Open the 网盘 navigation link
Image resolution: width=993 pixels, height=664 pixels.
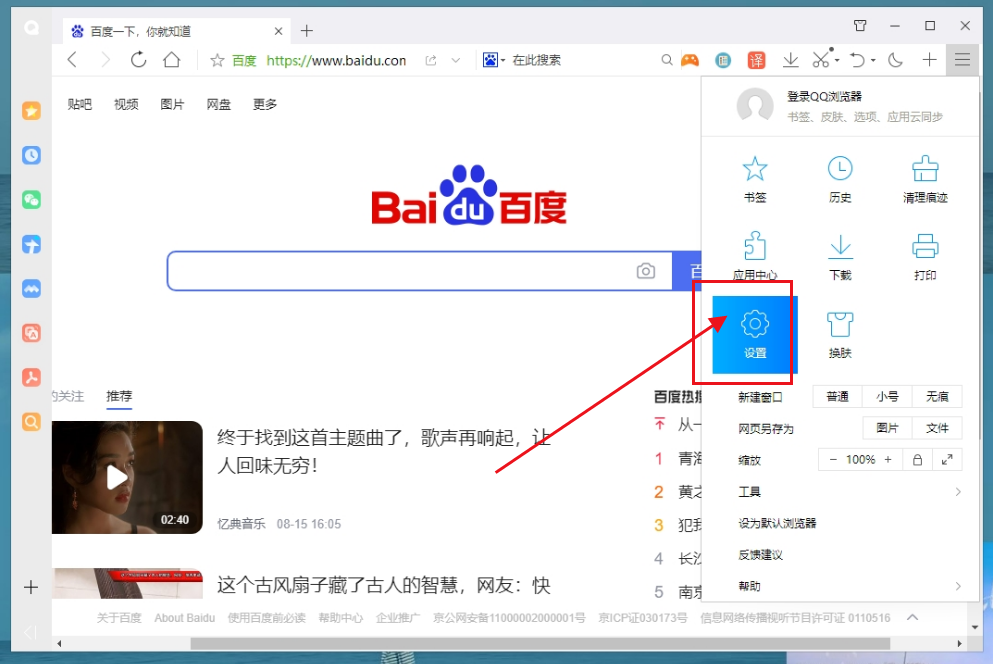coord(218,105)
